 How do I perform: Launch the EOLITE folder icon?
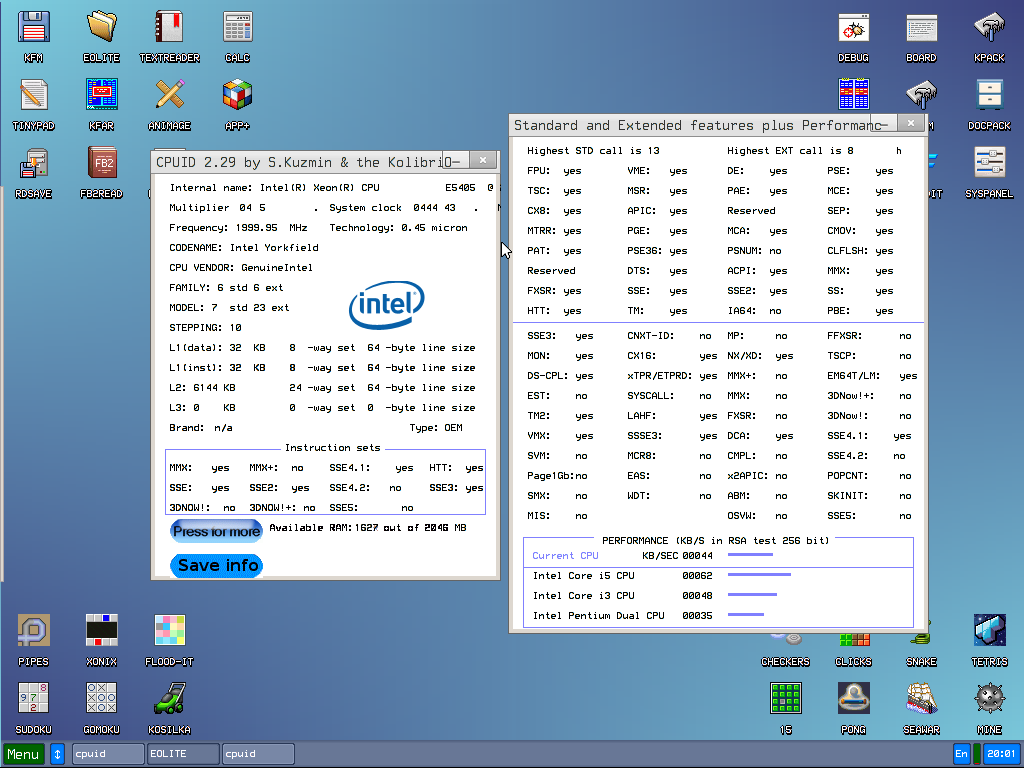click(101, 27)
